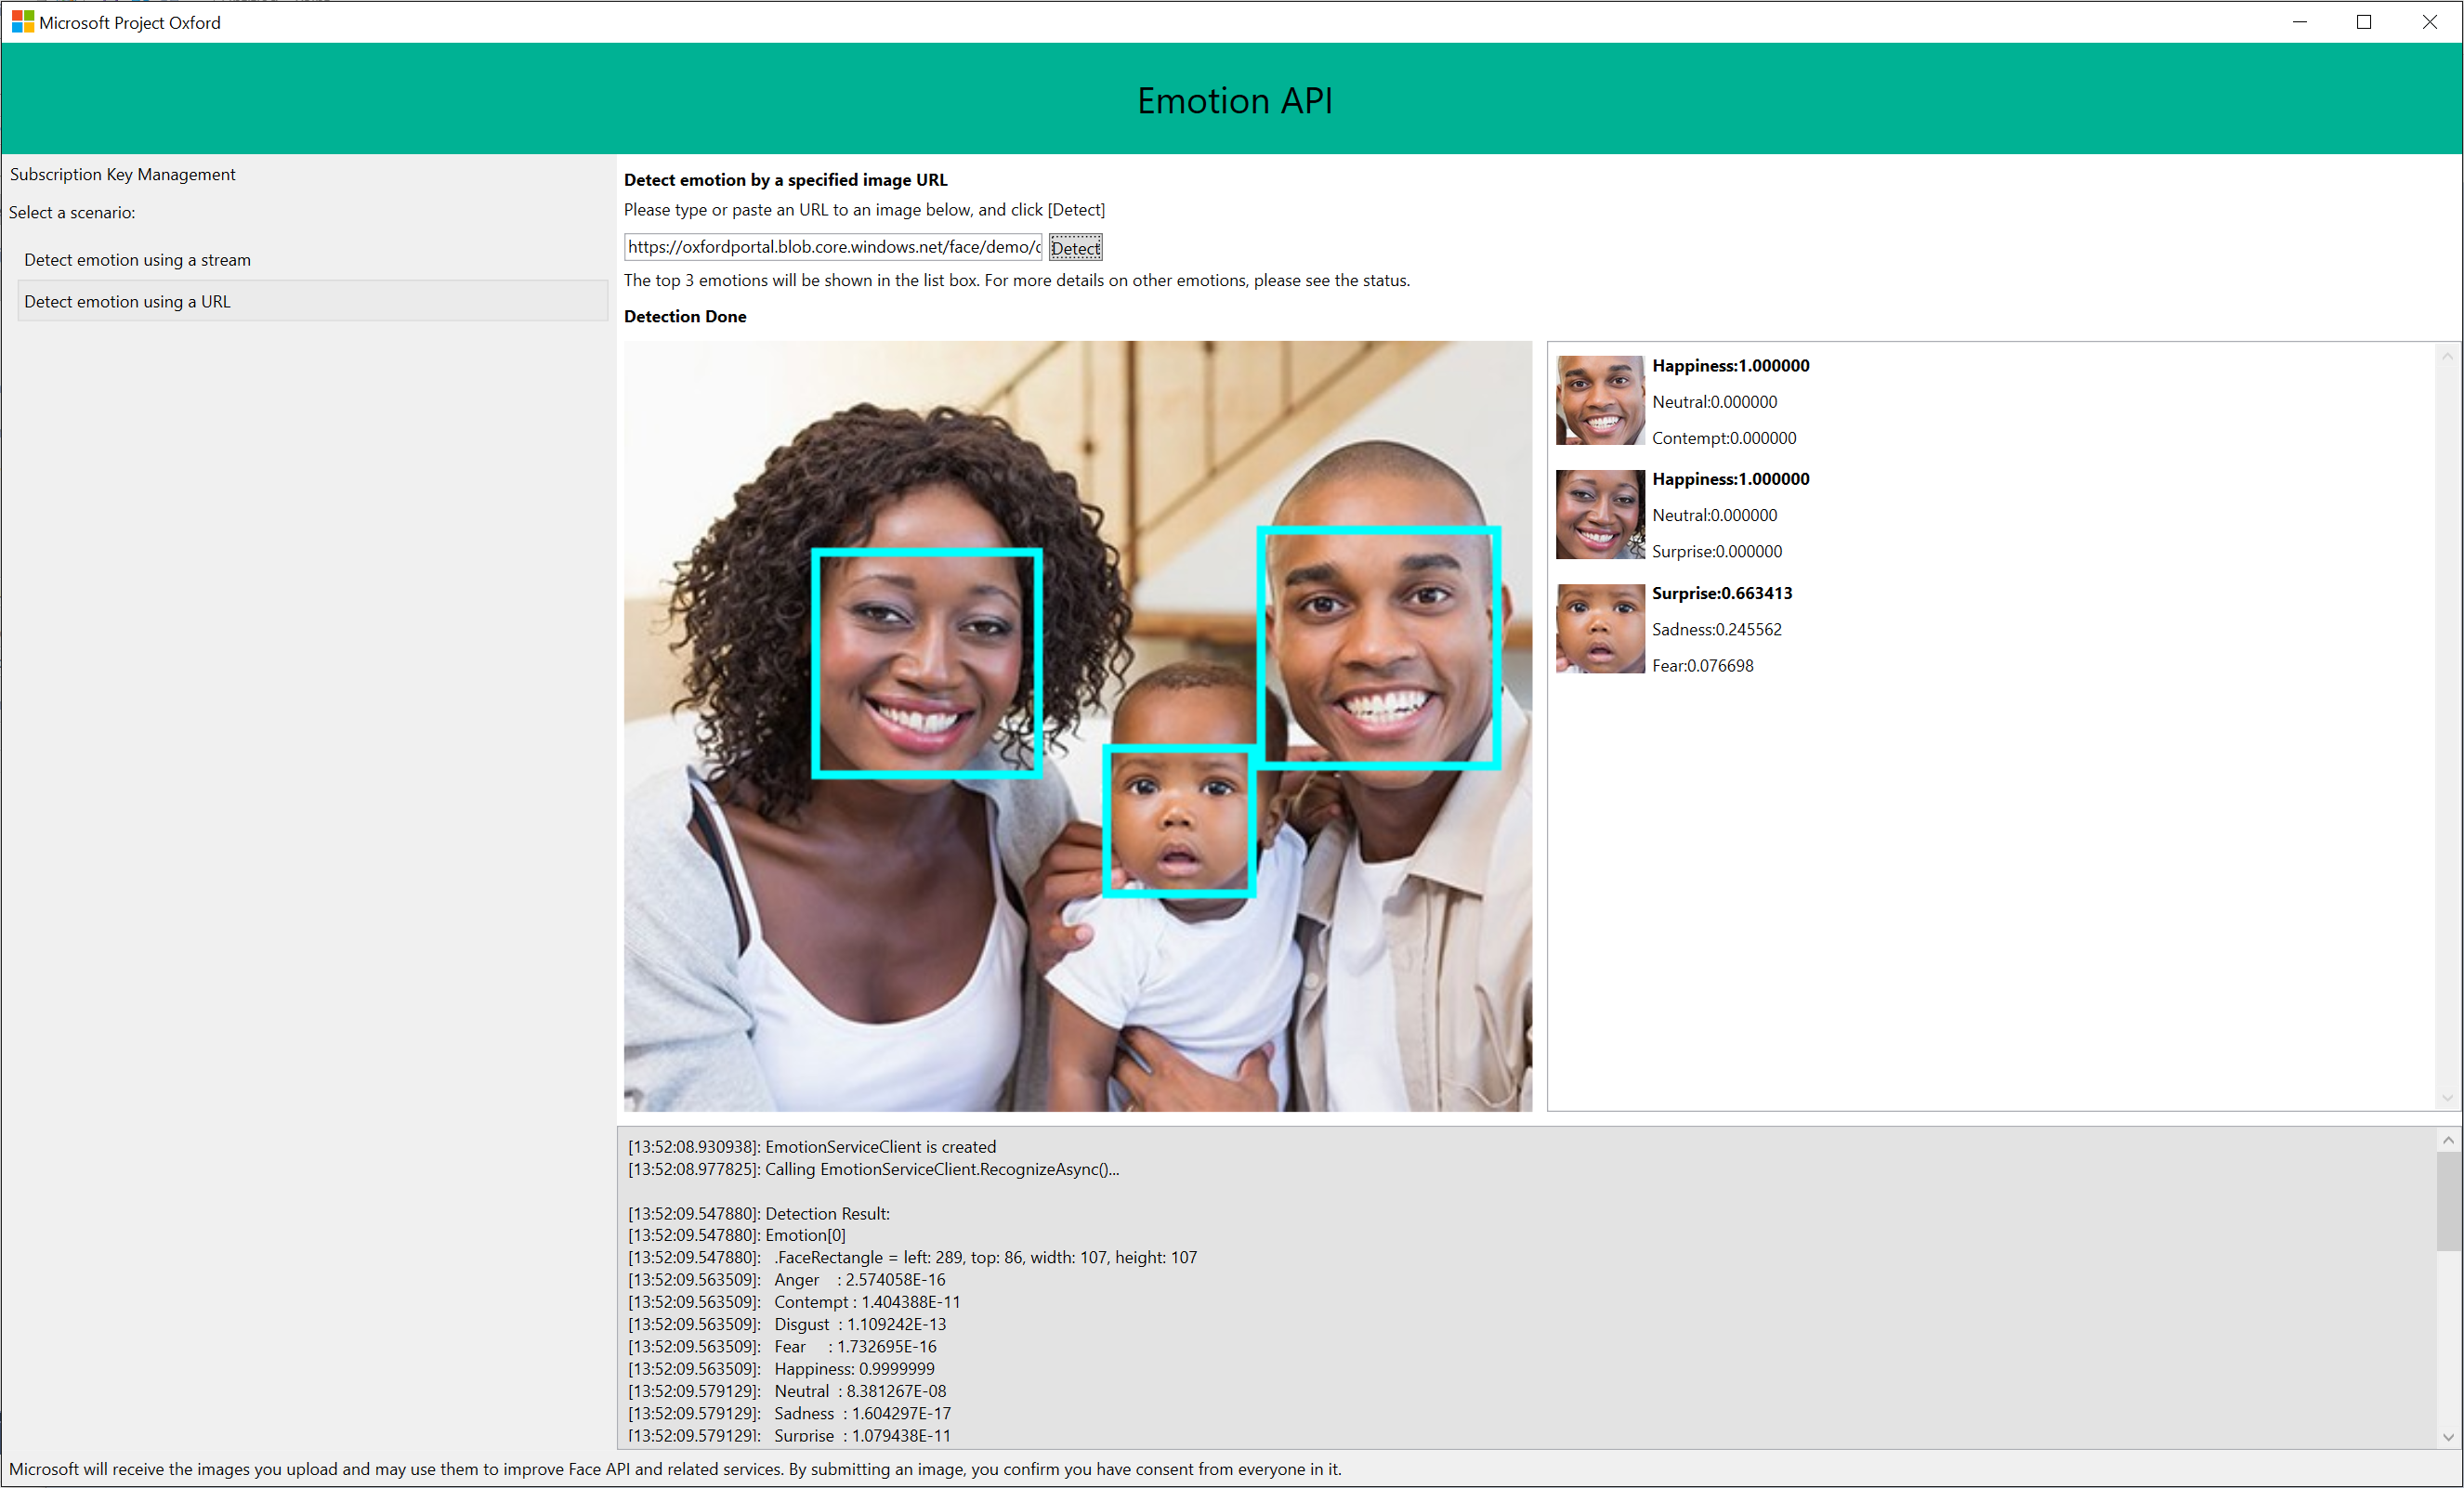Screen dimensions: 2464x1488
Task: Minimize the Project Oxford window
Action: (x=2299, y=22)
